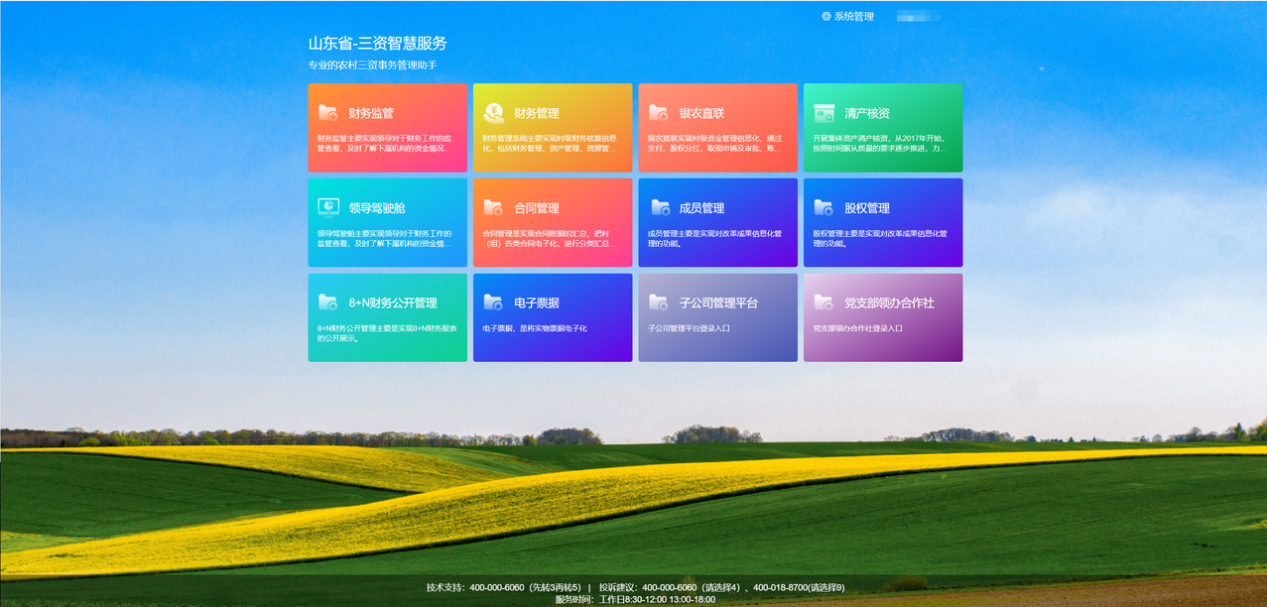
Task: Open the 党支部领办合作社 login entry
Action: [882, 317]
